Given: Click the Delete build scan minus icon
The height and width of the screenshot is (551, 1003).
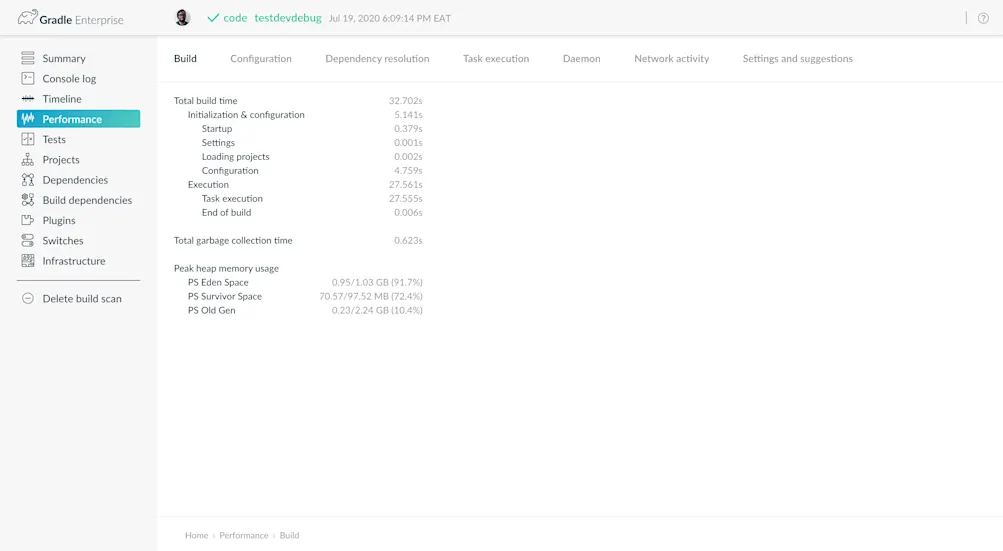Looking at the screenshot, I should click(x=28, y=298).
